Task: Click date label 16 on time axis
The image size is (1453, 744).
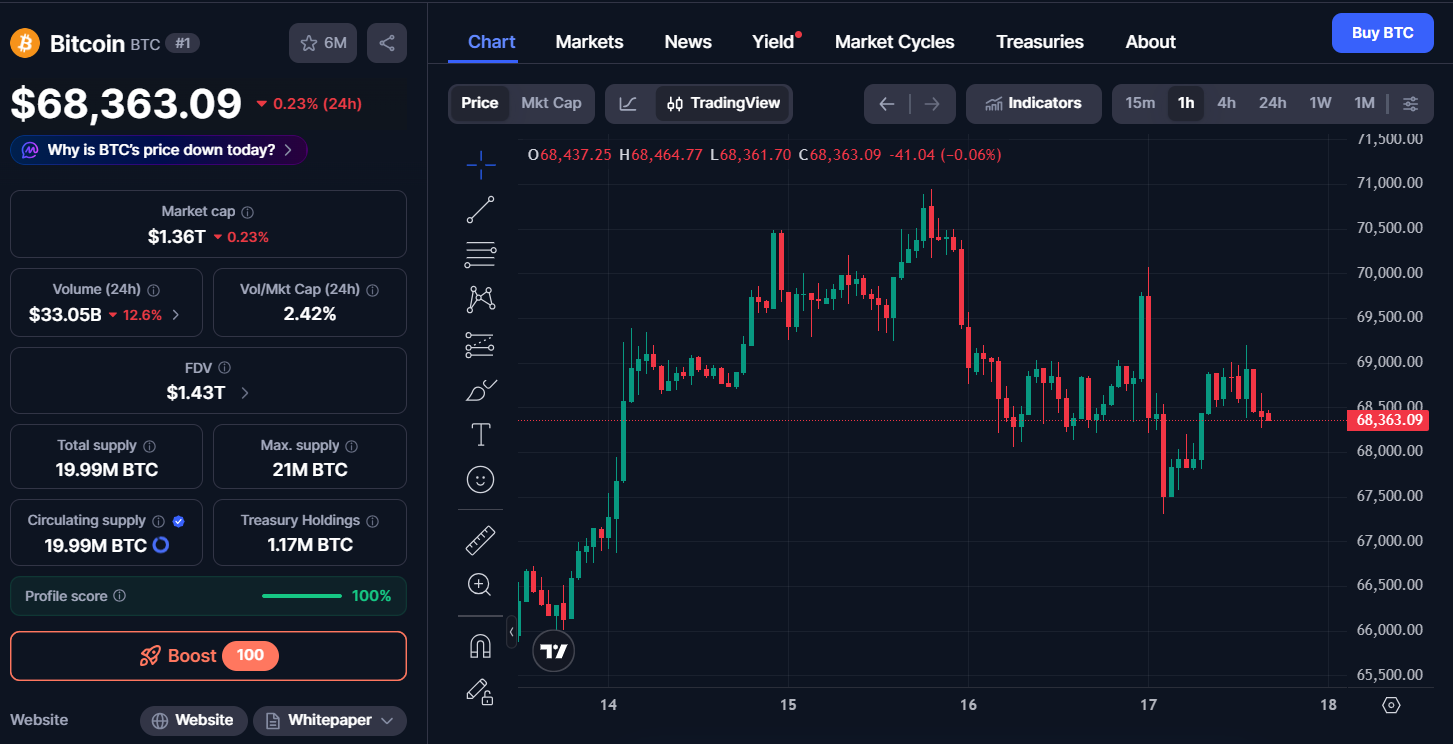Action: (x=968, y=705)
